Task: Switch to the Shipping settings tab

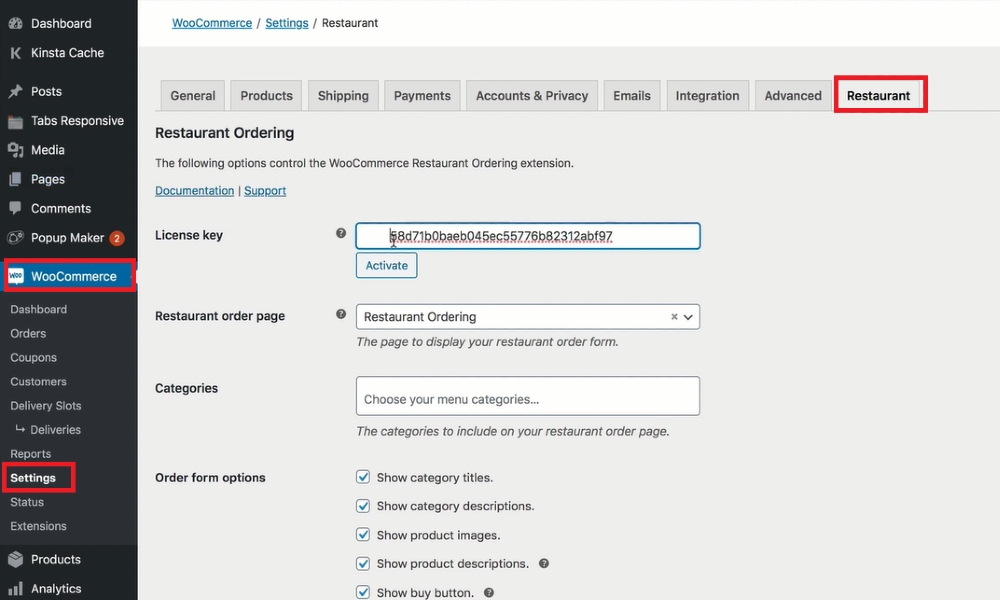Action: tap(343, 96)
